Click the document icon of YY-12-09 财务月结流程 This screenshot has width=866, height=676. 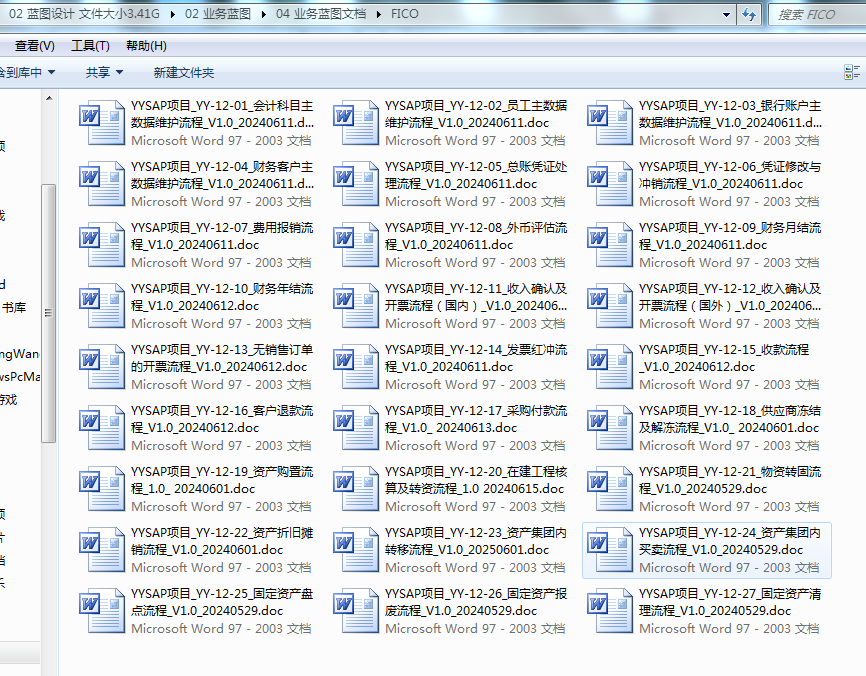(x=610, y=246)
